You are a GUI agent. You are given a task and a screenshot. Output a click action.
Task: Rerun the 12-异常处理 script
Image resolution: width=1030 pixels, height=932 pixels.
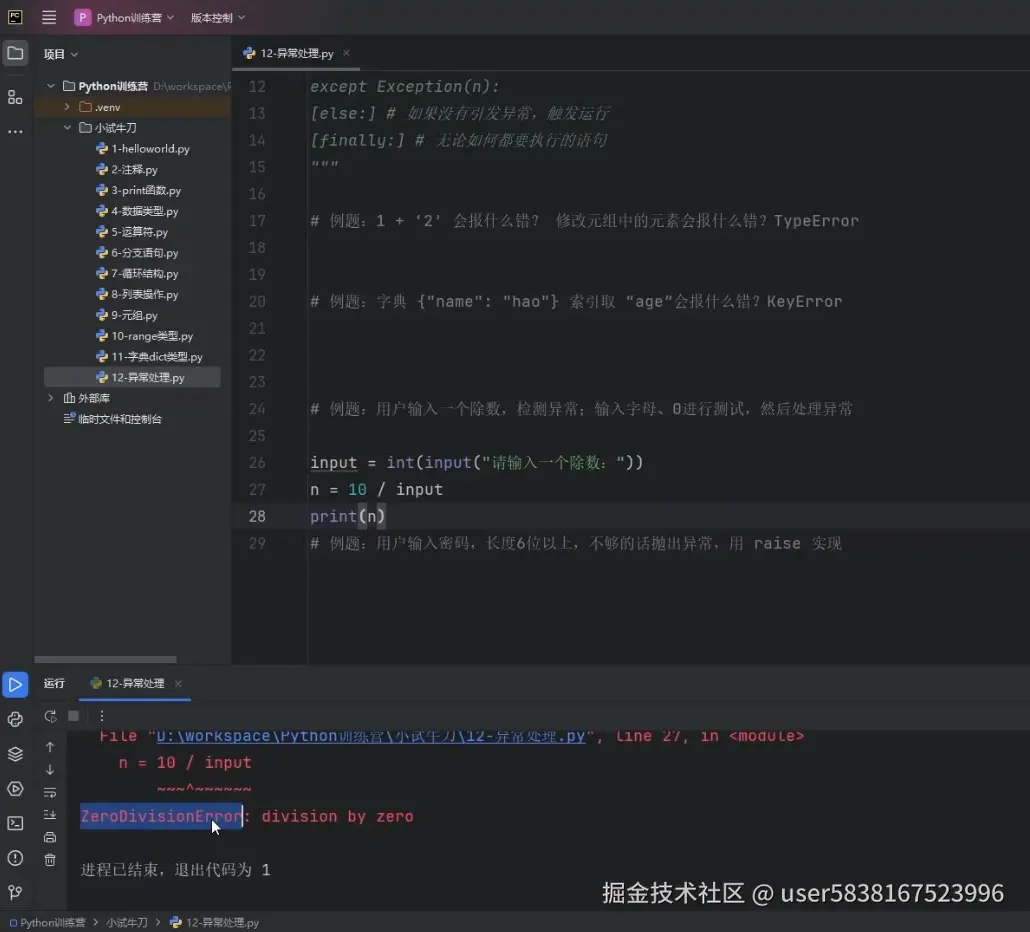tap(51, 716)
